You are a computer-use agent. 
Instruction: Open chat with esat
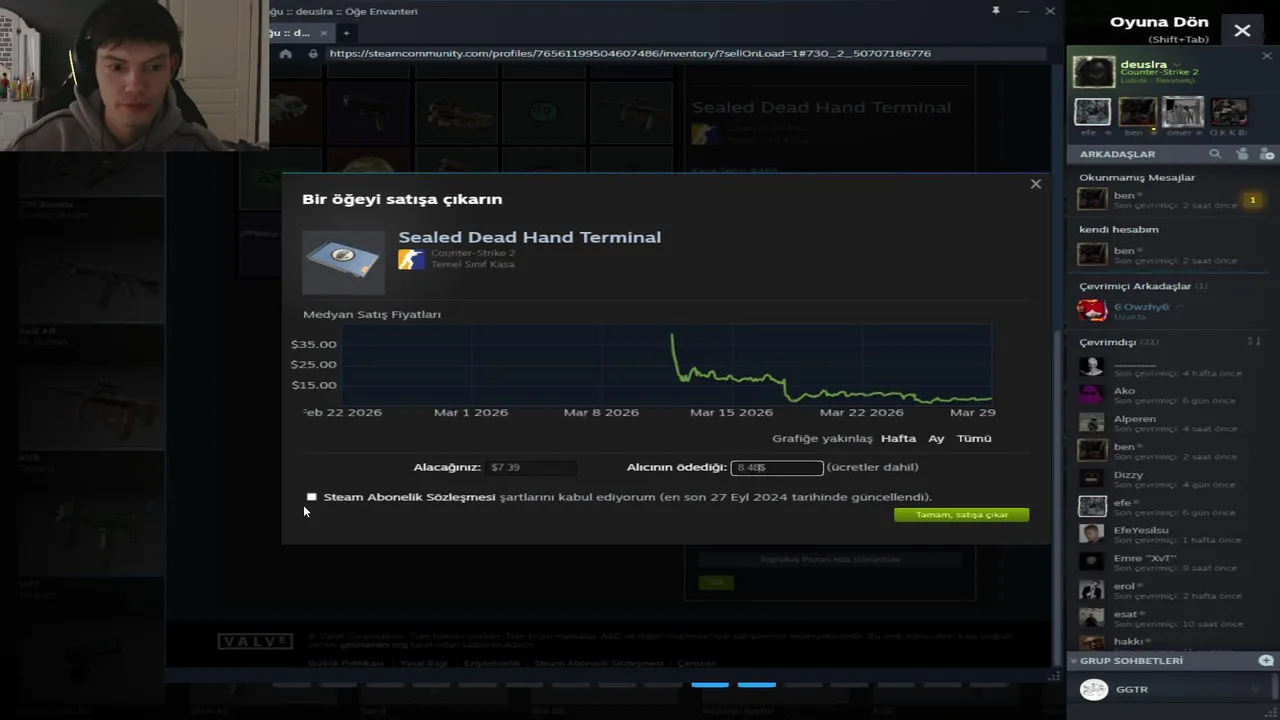(1166, 619)
